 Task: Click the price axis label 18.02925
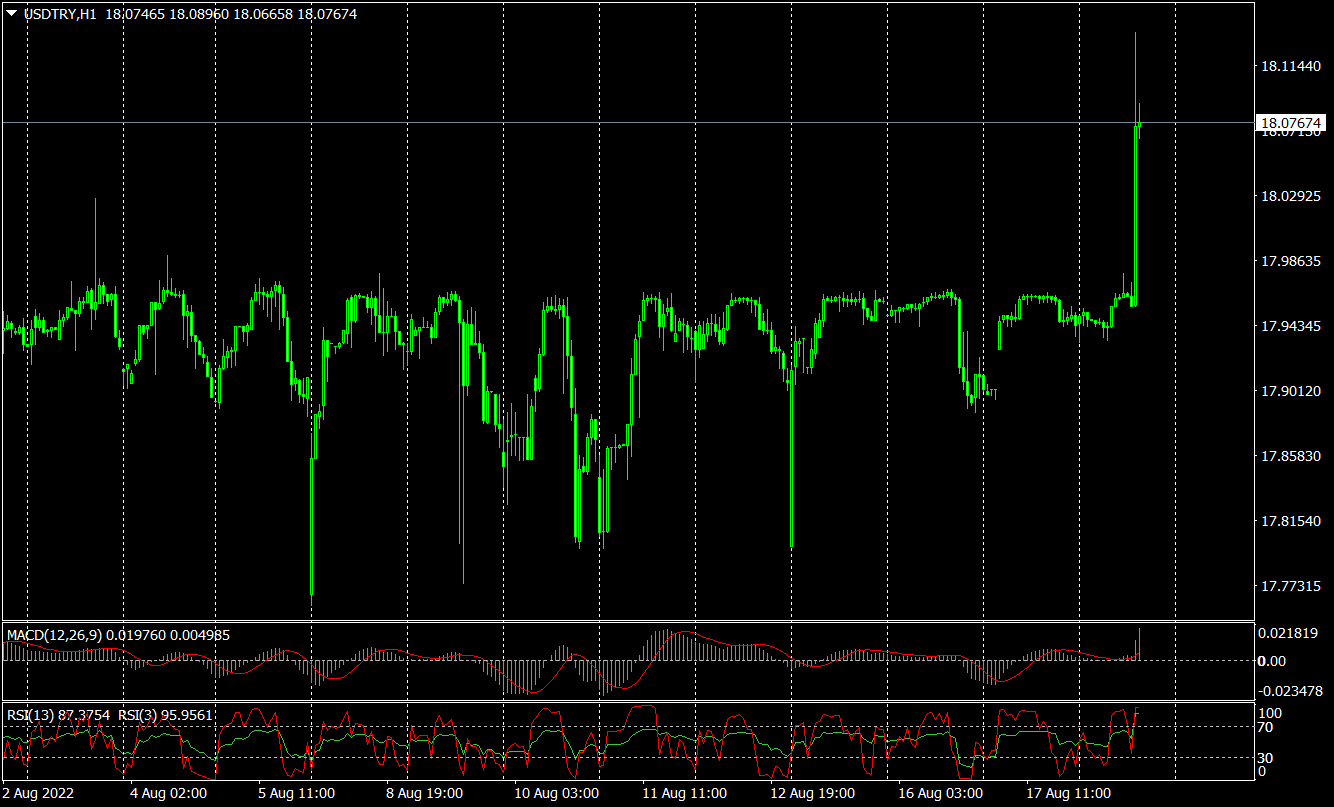pyautogui.click(x=1289, y=196)
